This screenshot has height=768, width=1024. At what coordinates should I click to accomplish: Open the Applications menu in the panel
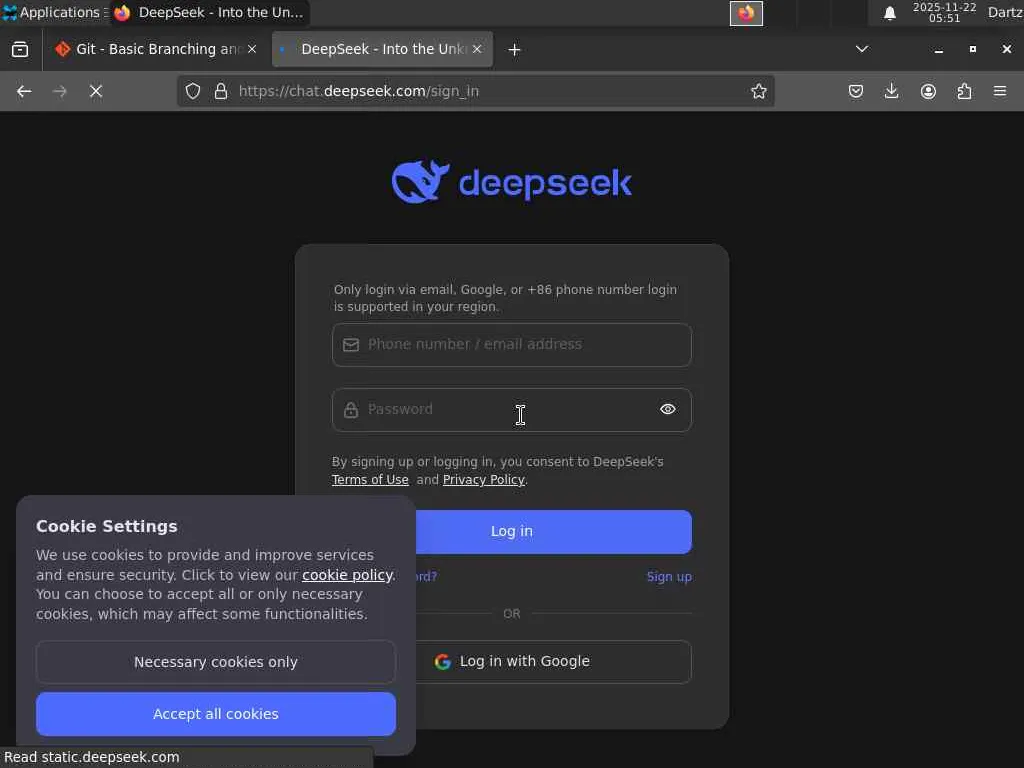[55, 12]
